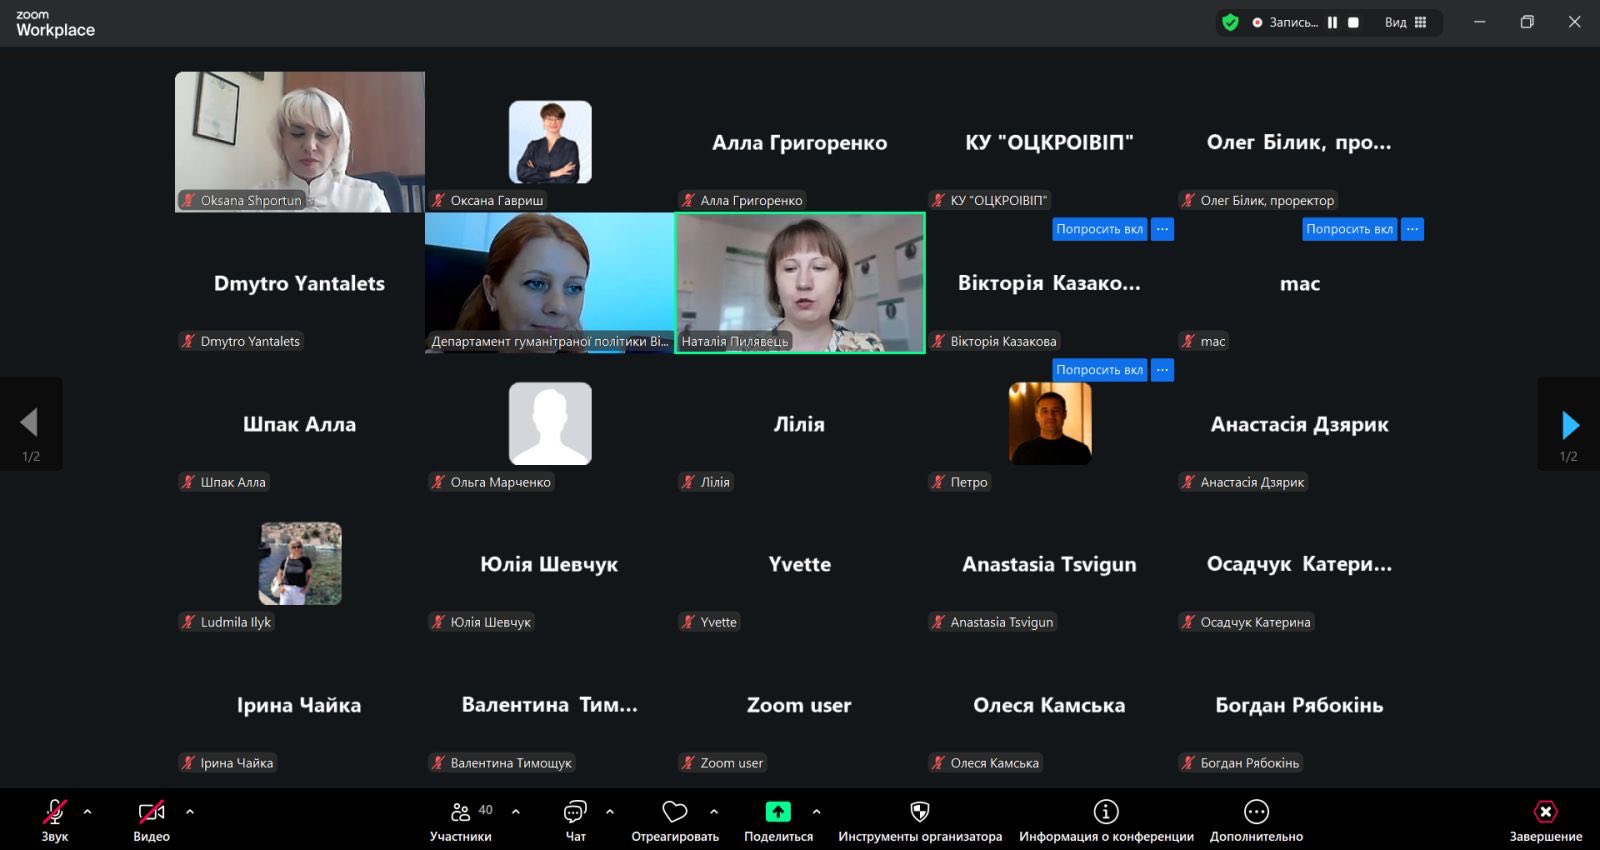Turn on the camera video
Viewport: 1600px width, 850px height.
click(x=151, y=812)
